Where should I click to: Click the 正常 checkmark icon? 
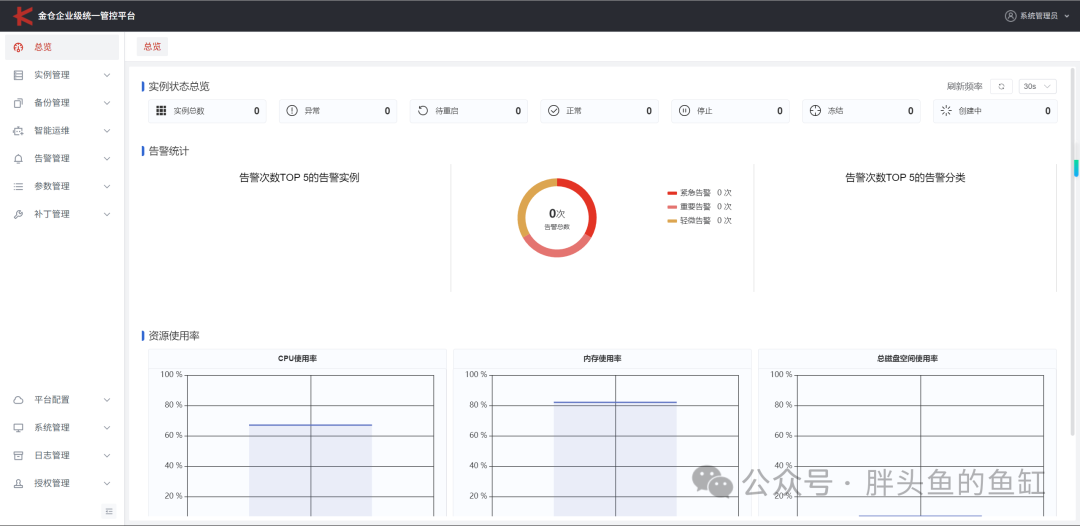pos(554,111)
